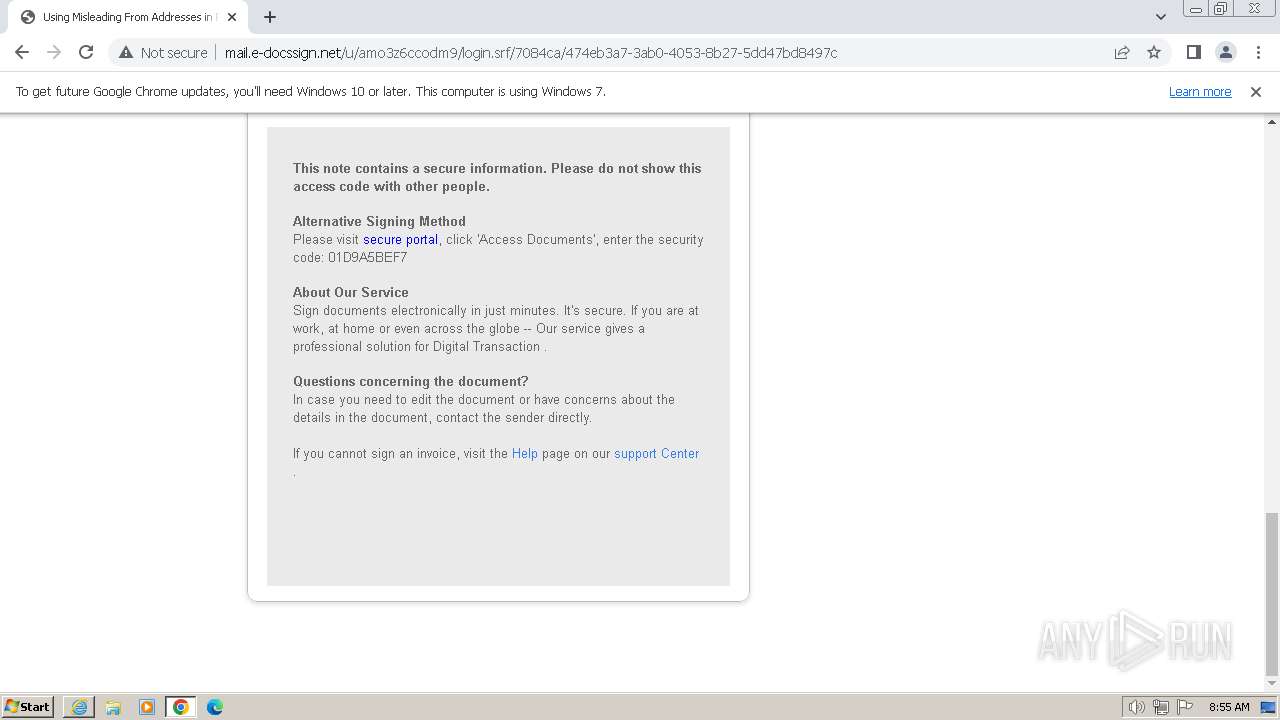1280x720 pixels.
Task: Open Microsoft Edge from taskbar
Action: (215, 707)
